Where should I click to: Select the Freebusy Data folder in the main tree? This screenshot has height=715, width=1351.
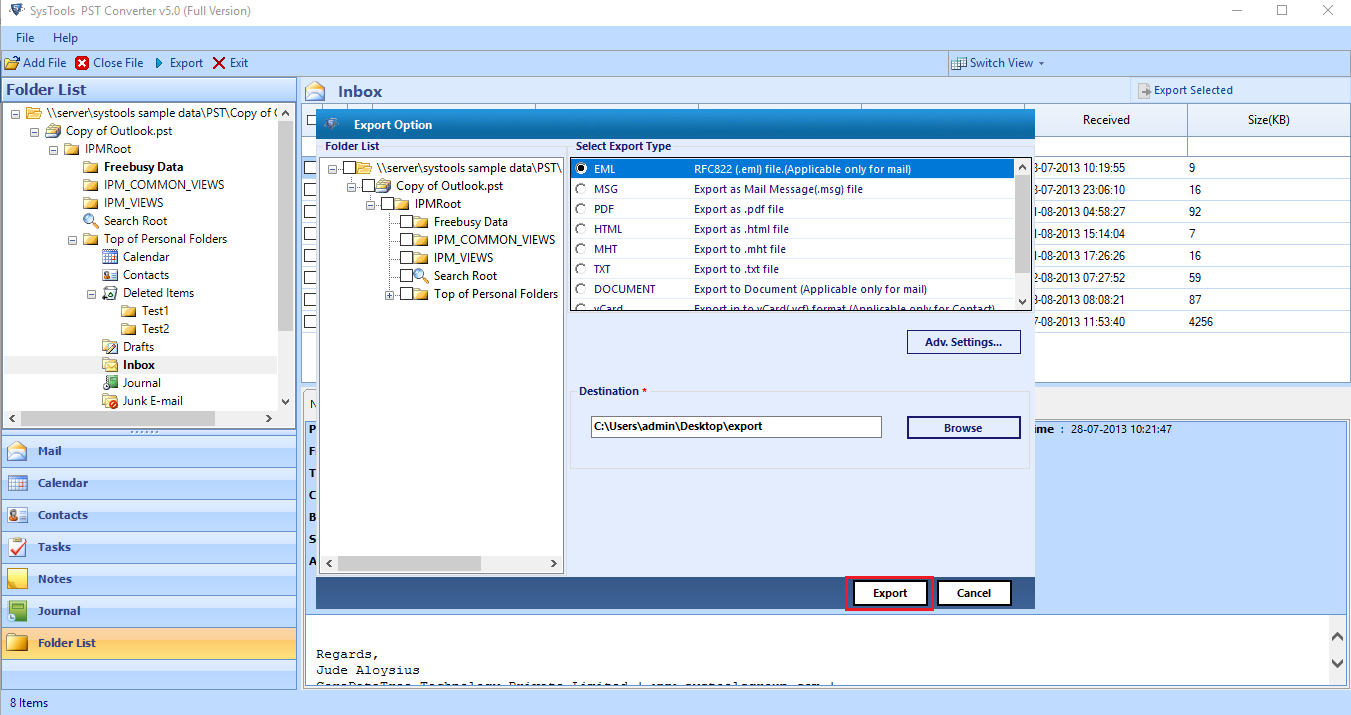(143, 167)
